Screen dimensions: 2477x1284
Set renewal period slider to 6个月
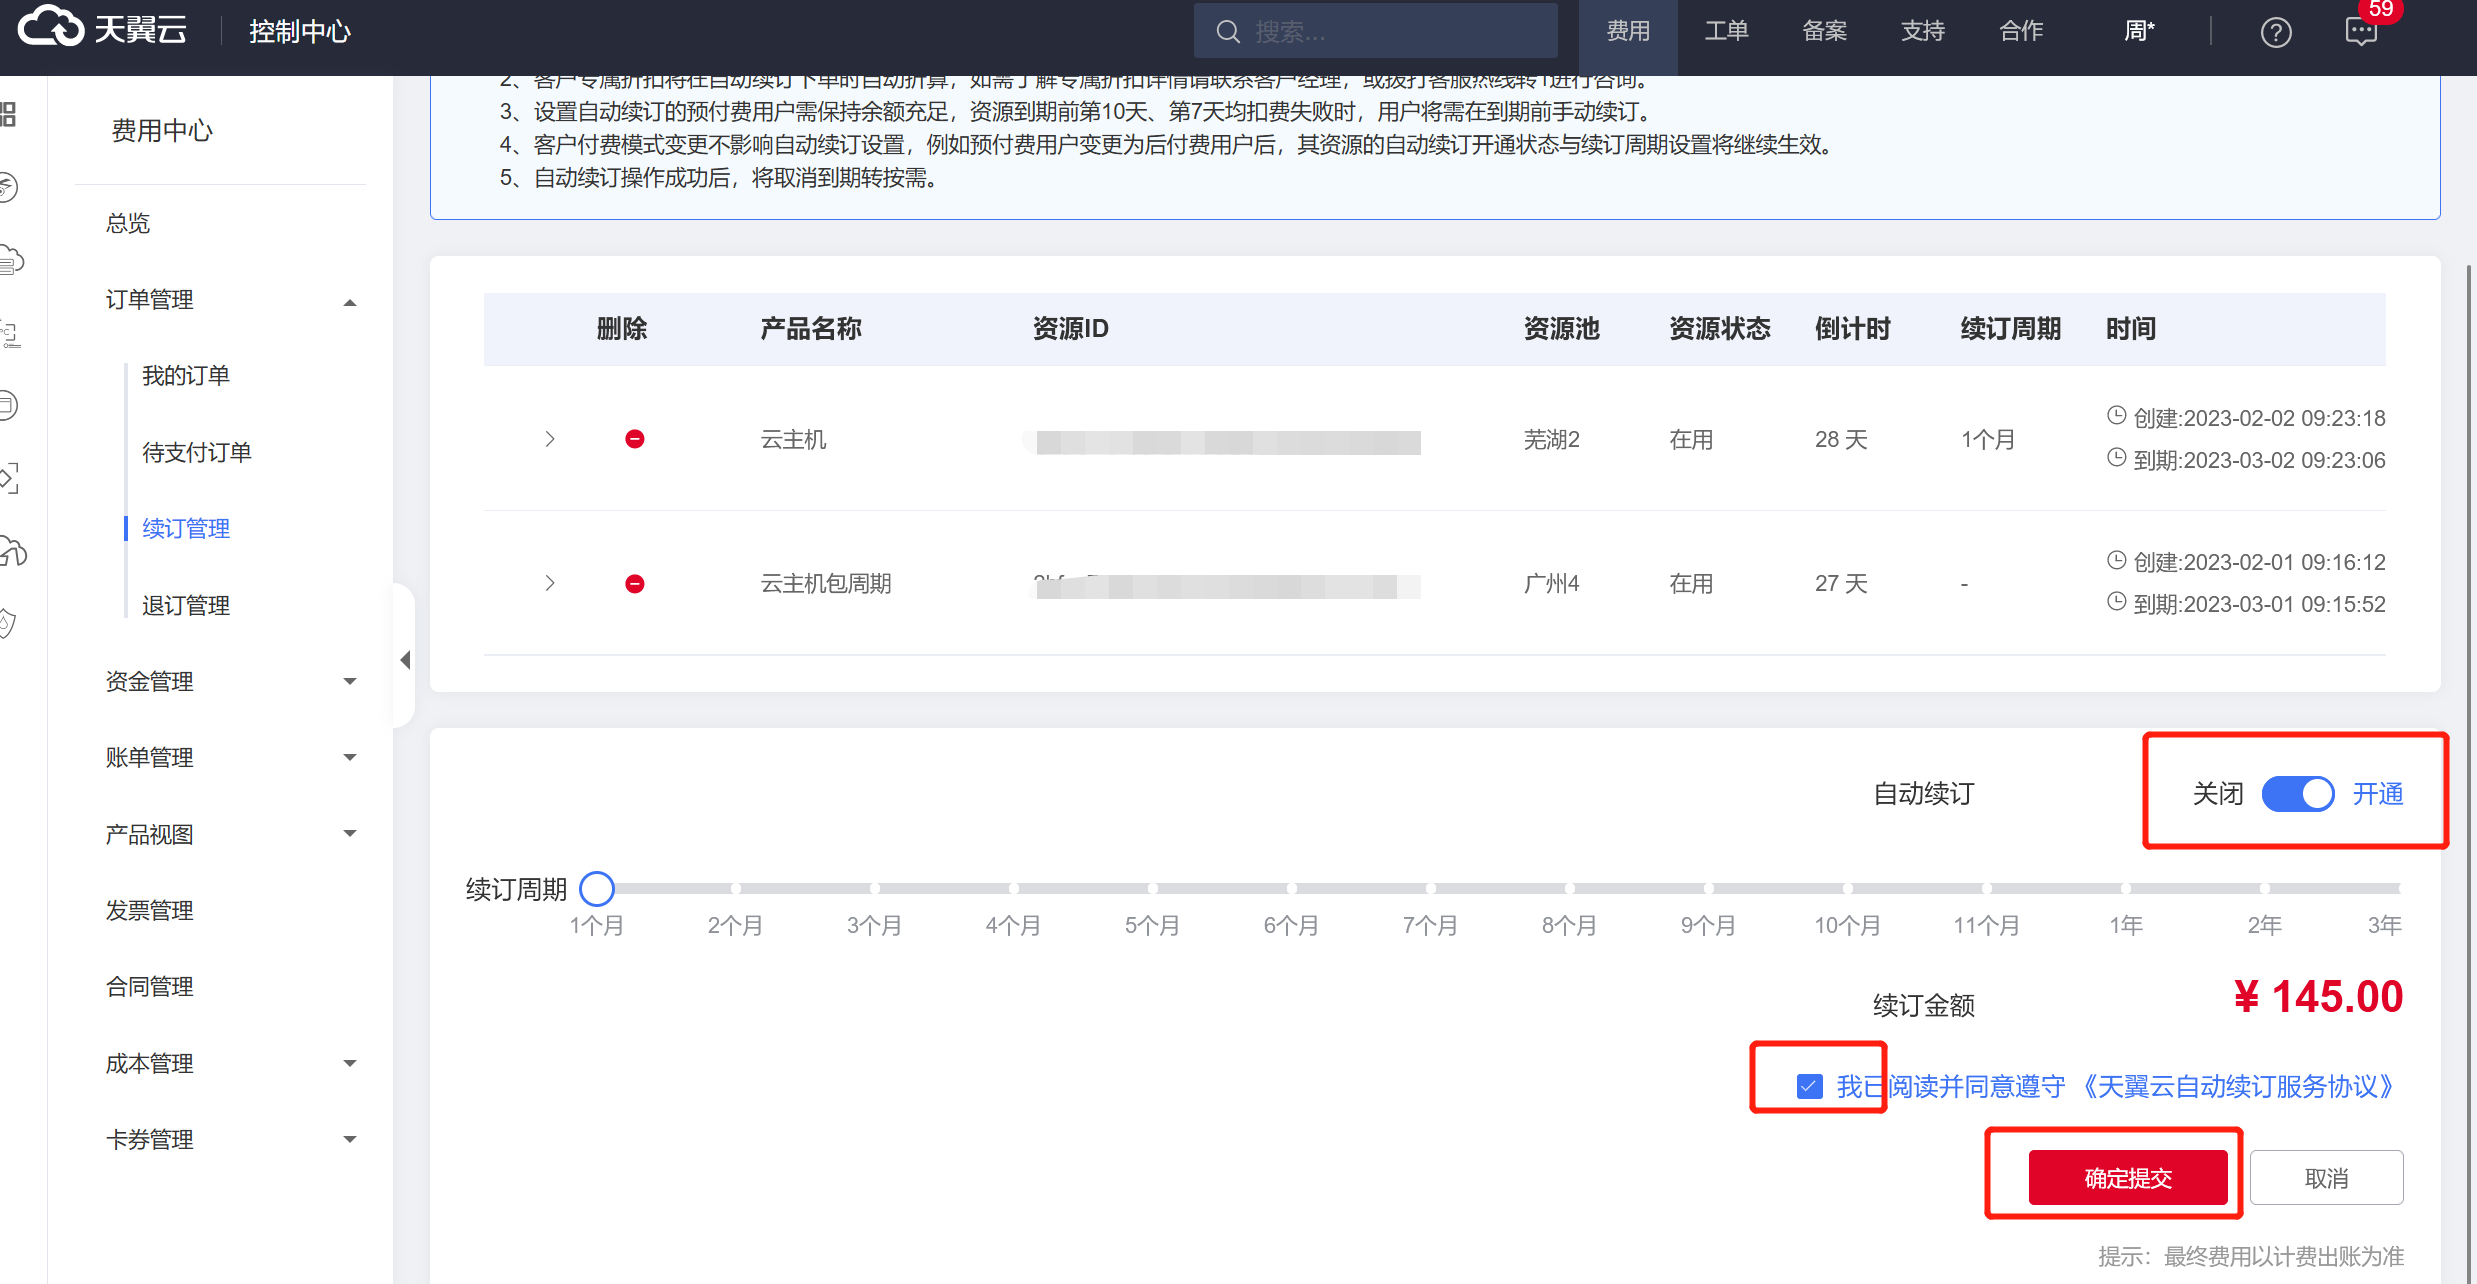pyautogui.click(x=1291, y=888)
